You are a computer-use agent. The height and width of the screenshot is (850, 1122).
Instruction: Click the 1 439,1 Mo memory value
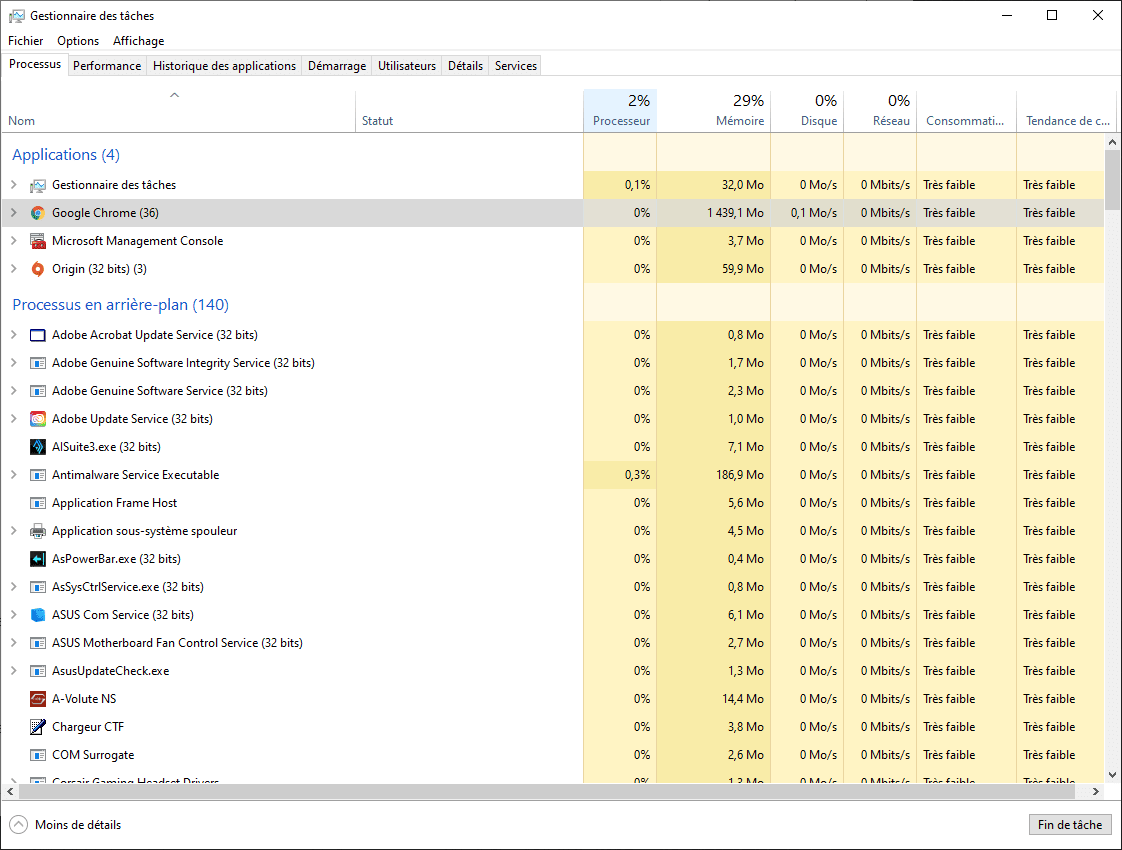735,212
